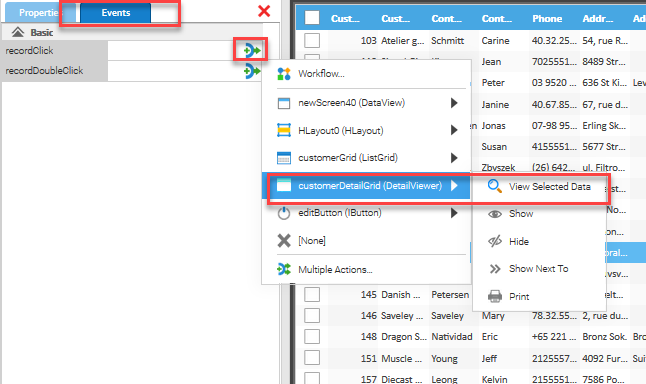Click the eye icon beside Show

click(495, 214)
